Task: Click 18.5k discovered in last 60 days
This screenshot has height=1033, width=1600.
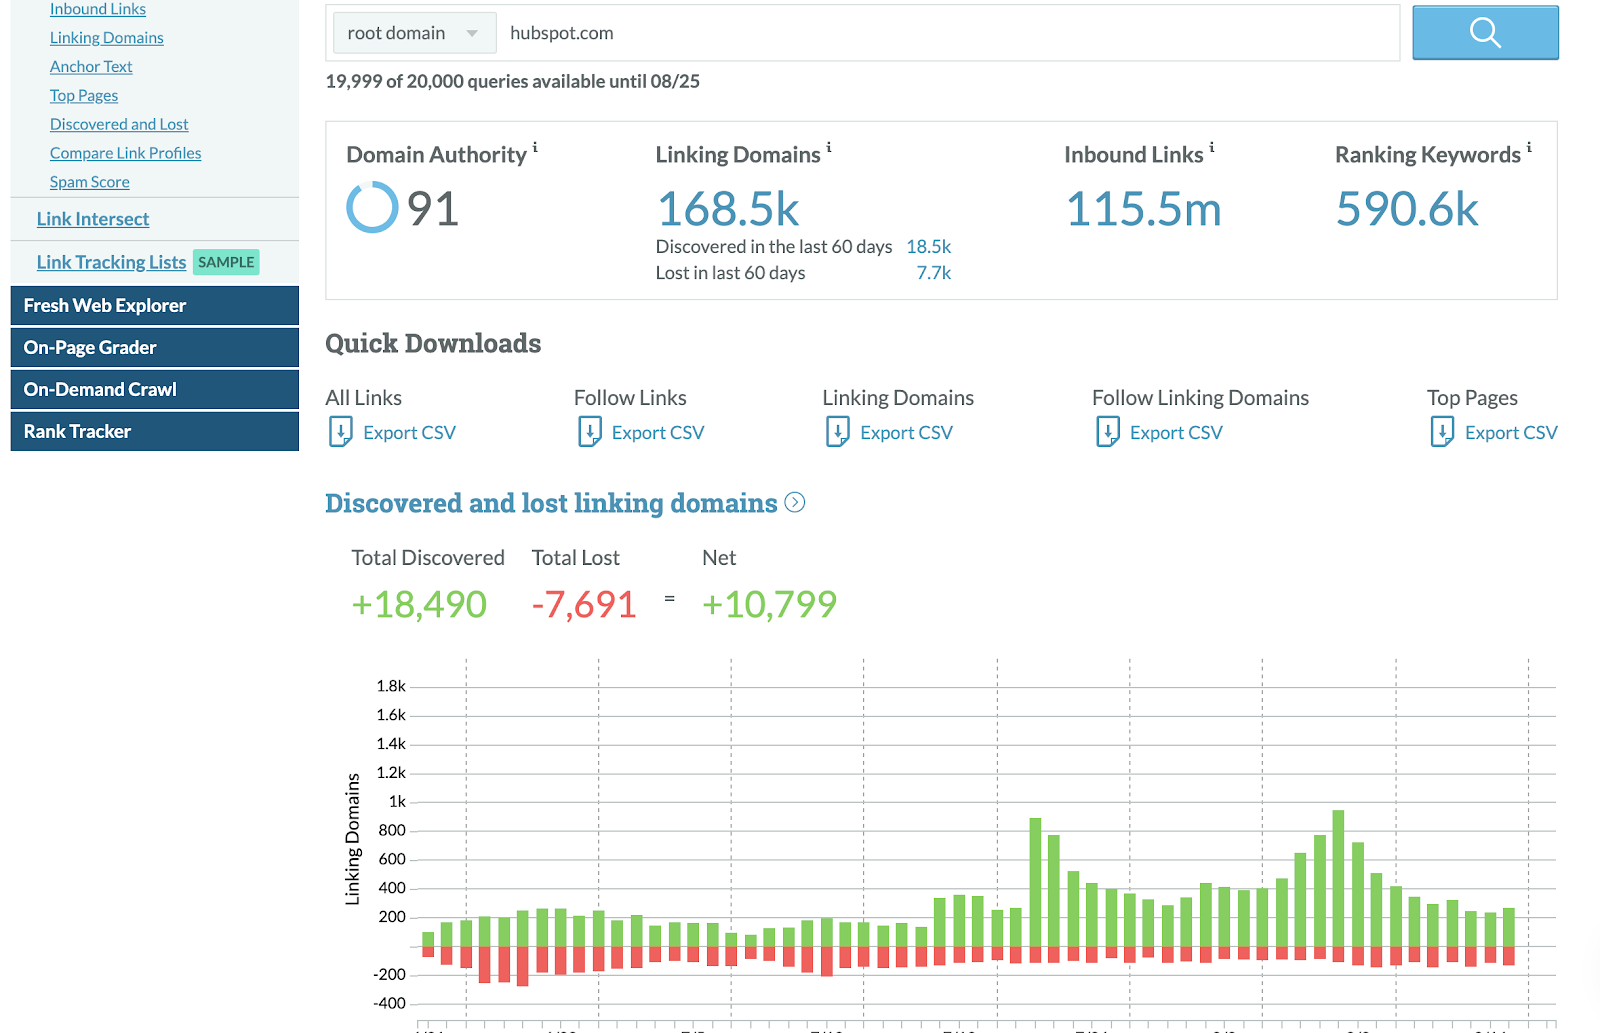Action: (x=929, y=247)
